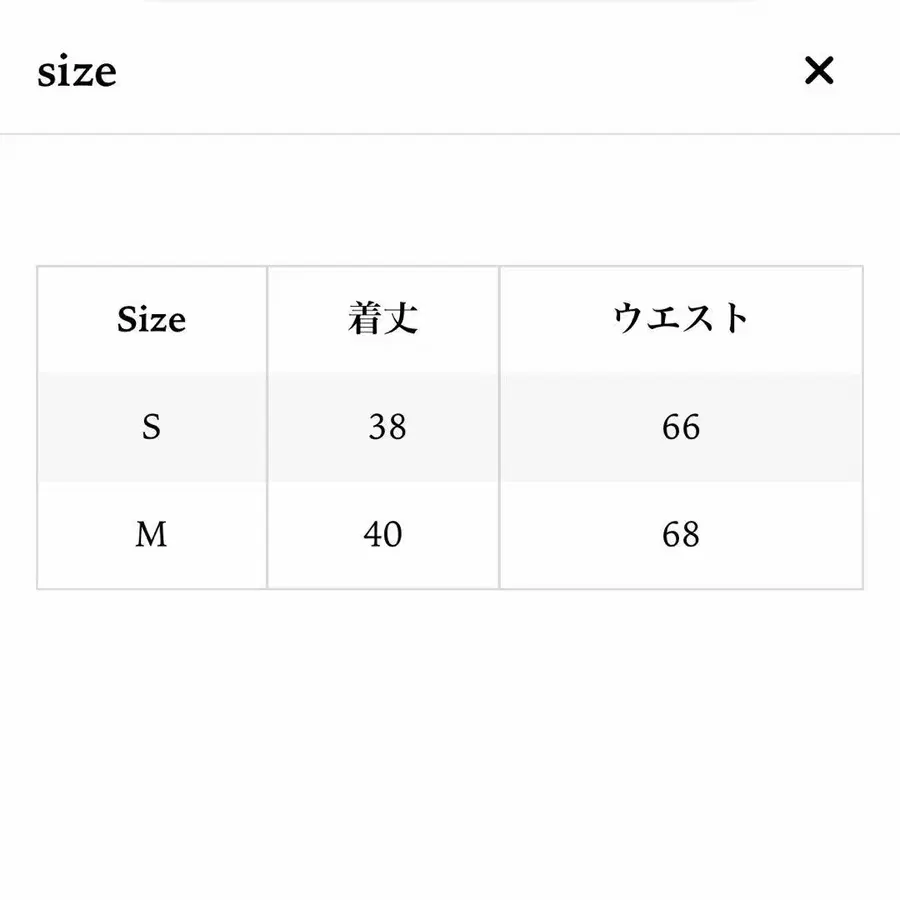Click the ウエスト column header
900x900 pixels.
click(683, 320)
